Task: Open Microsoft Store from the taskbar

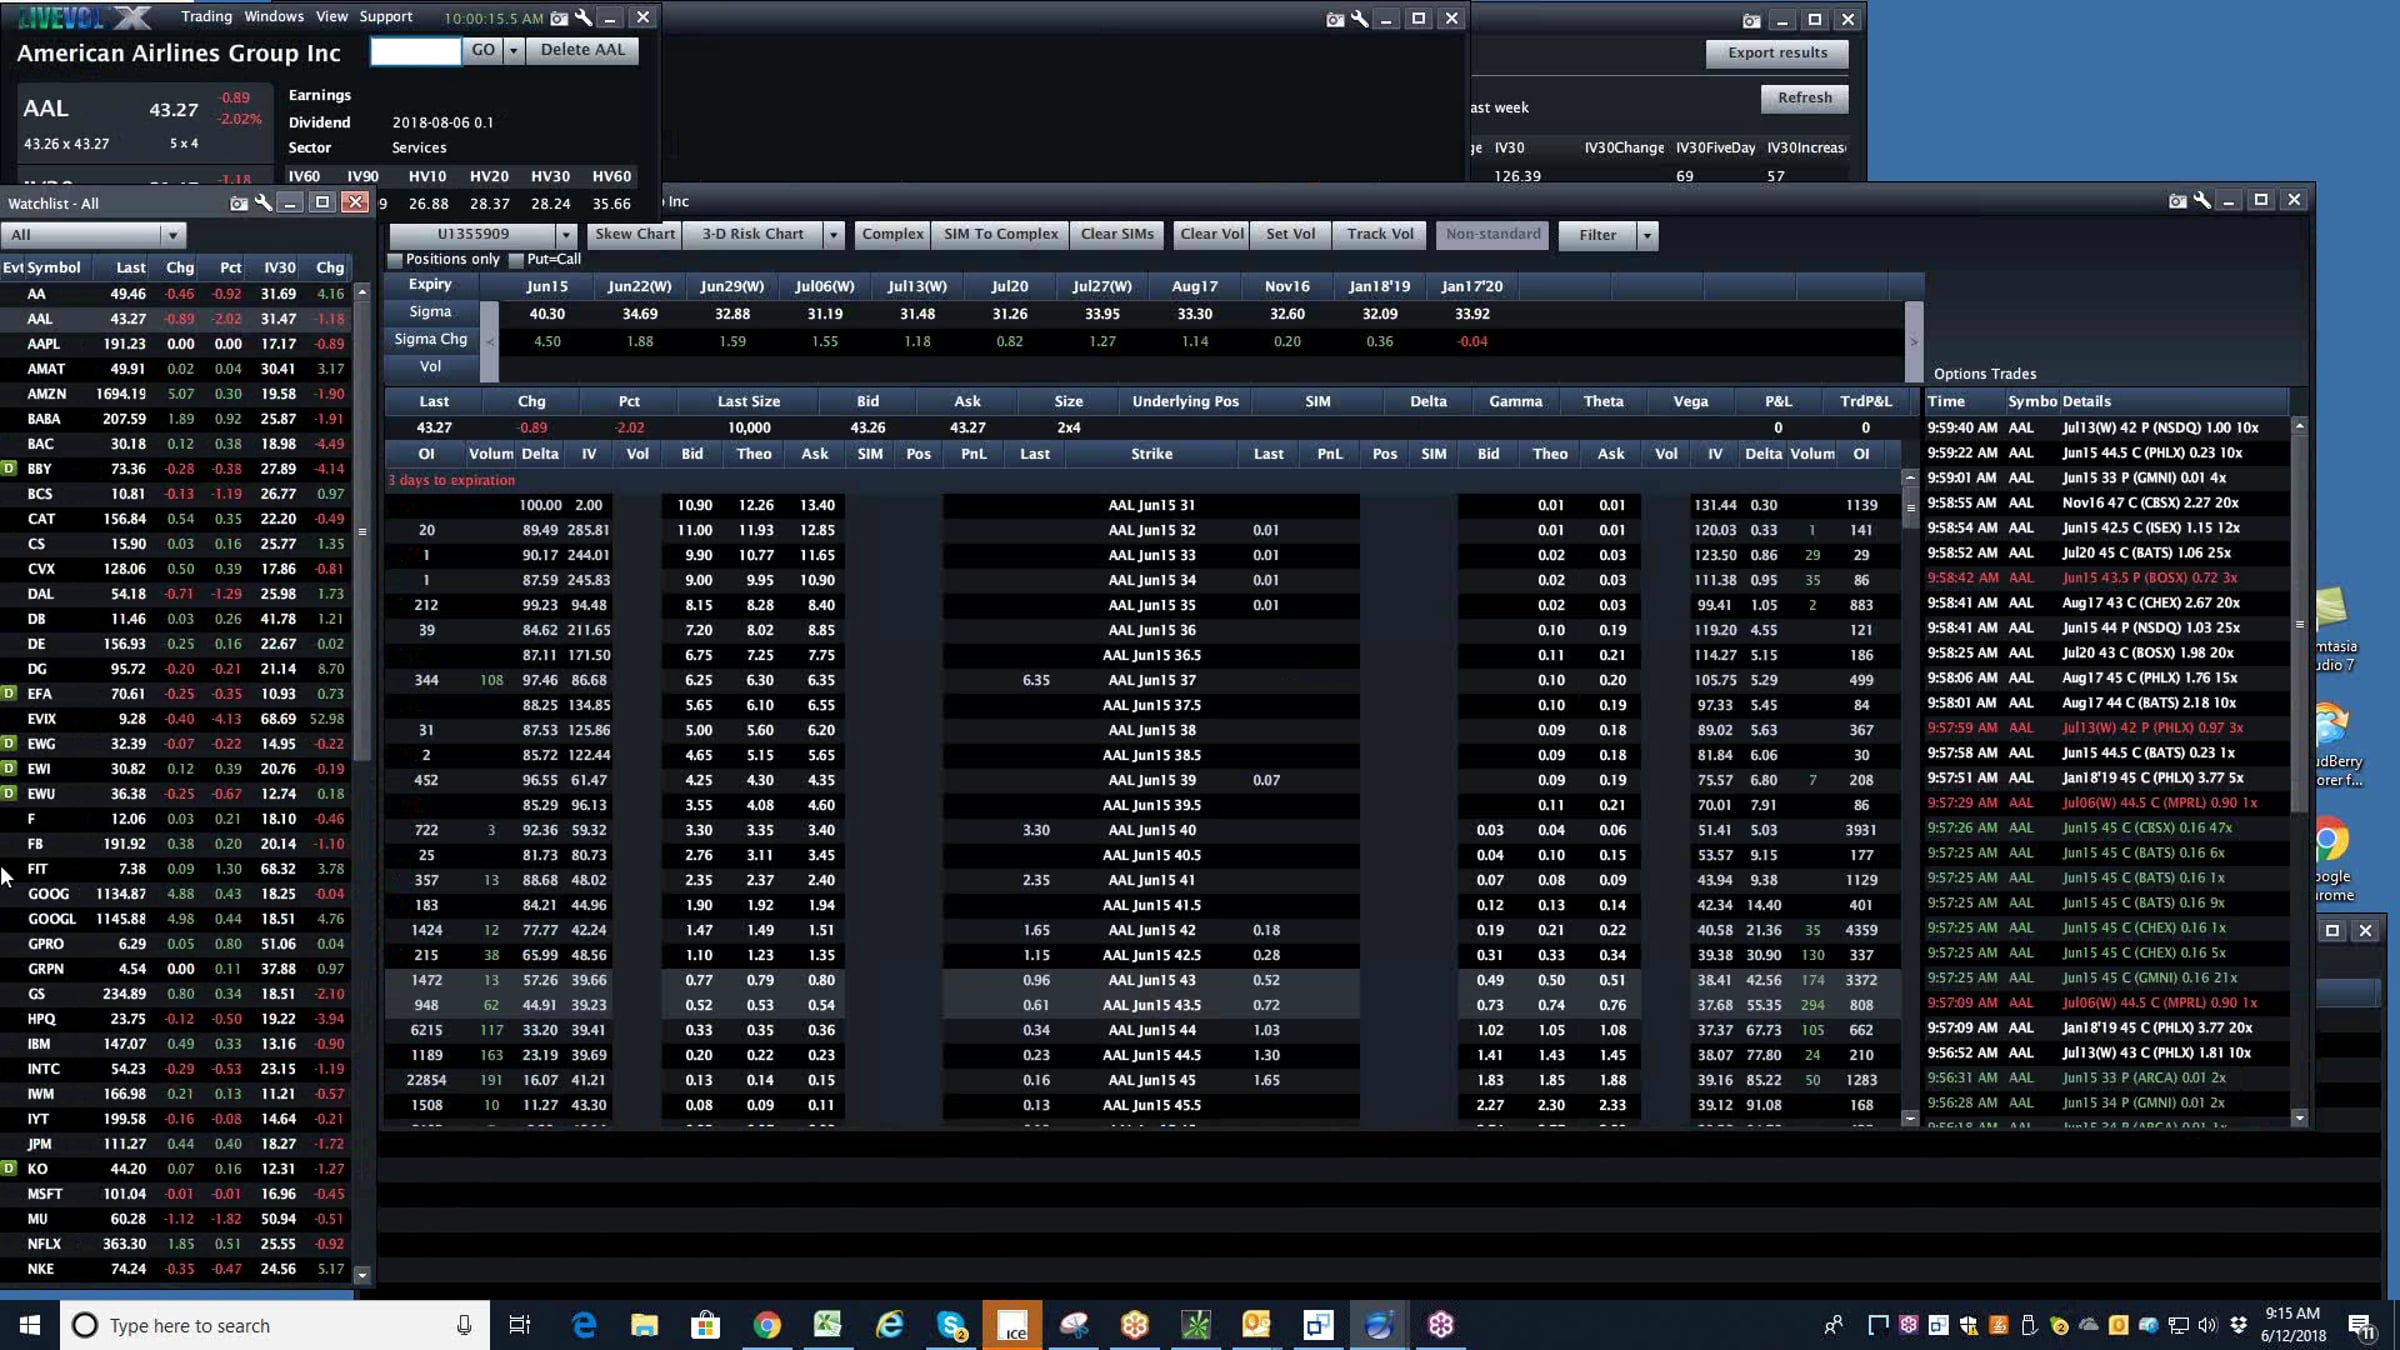Action: (706, 1325)
